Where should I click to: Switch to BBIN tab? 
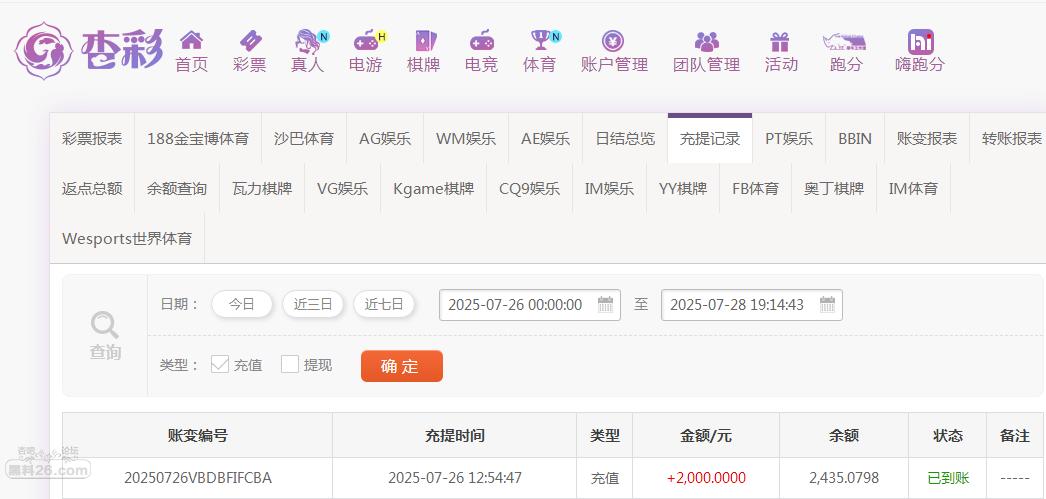pos(855,139)
